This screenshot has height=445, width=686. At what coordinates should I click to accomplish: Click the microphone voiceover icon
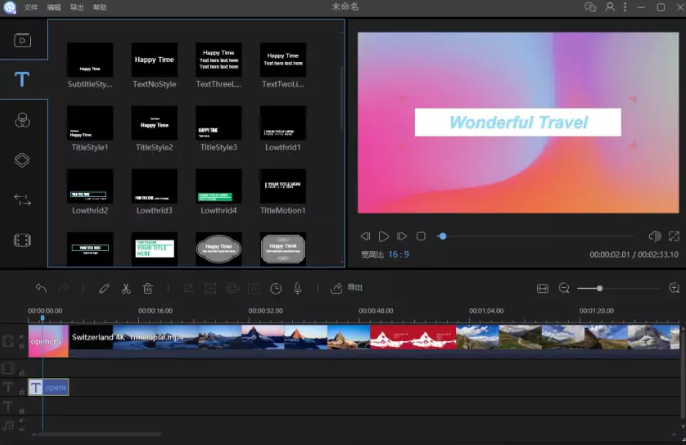tap(297, 288)
